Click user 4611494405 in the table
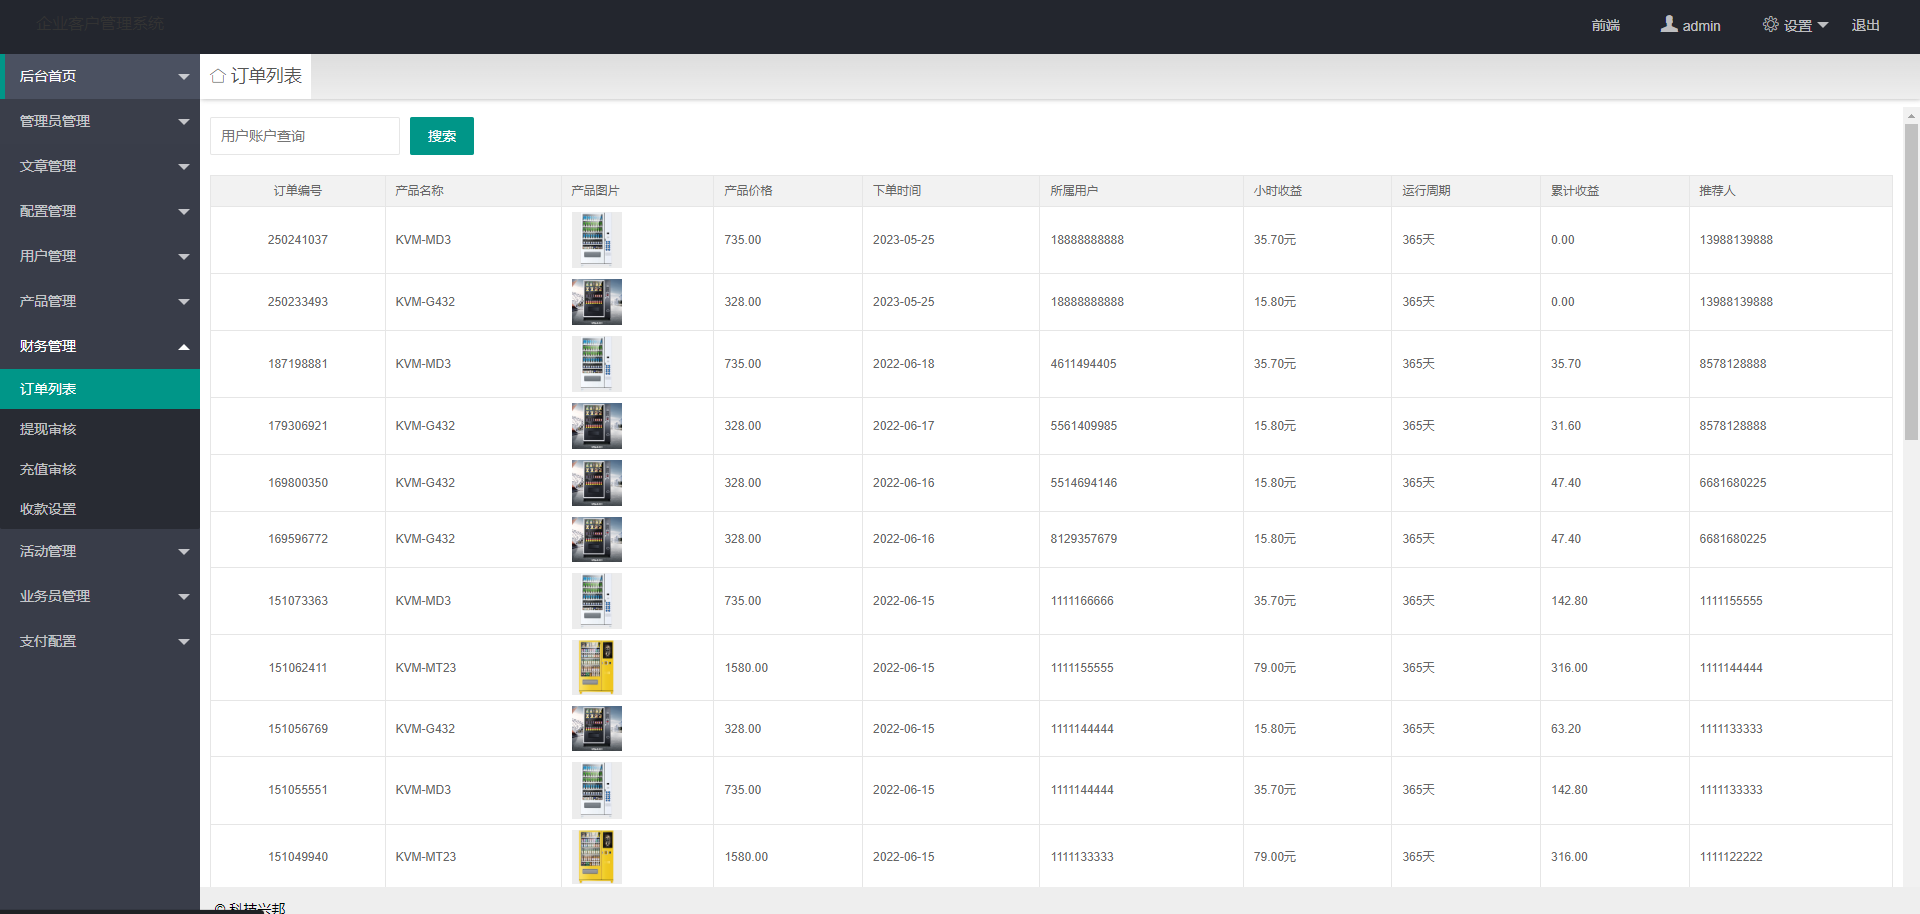 point(1084,364)
